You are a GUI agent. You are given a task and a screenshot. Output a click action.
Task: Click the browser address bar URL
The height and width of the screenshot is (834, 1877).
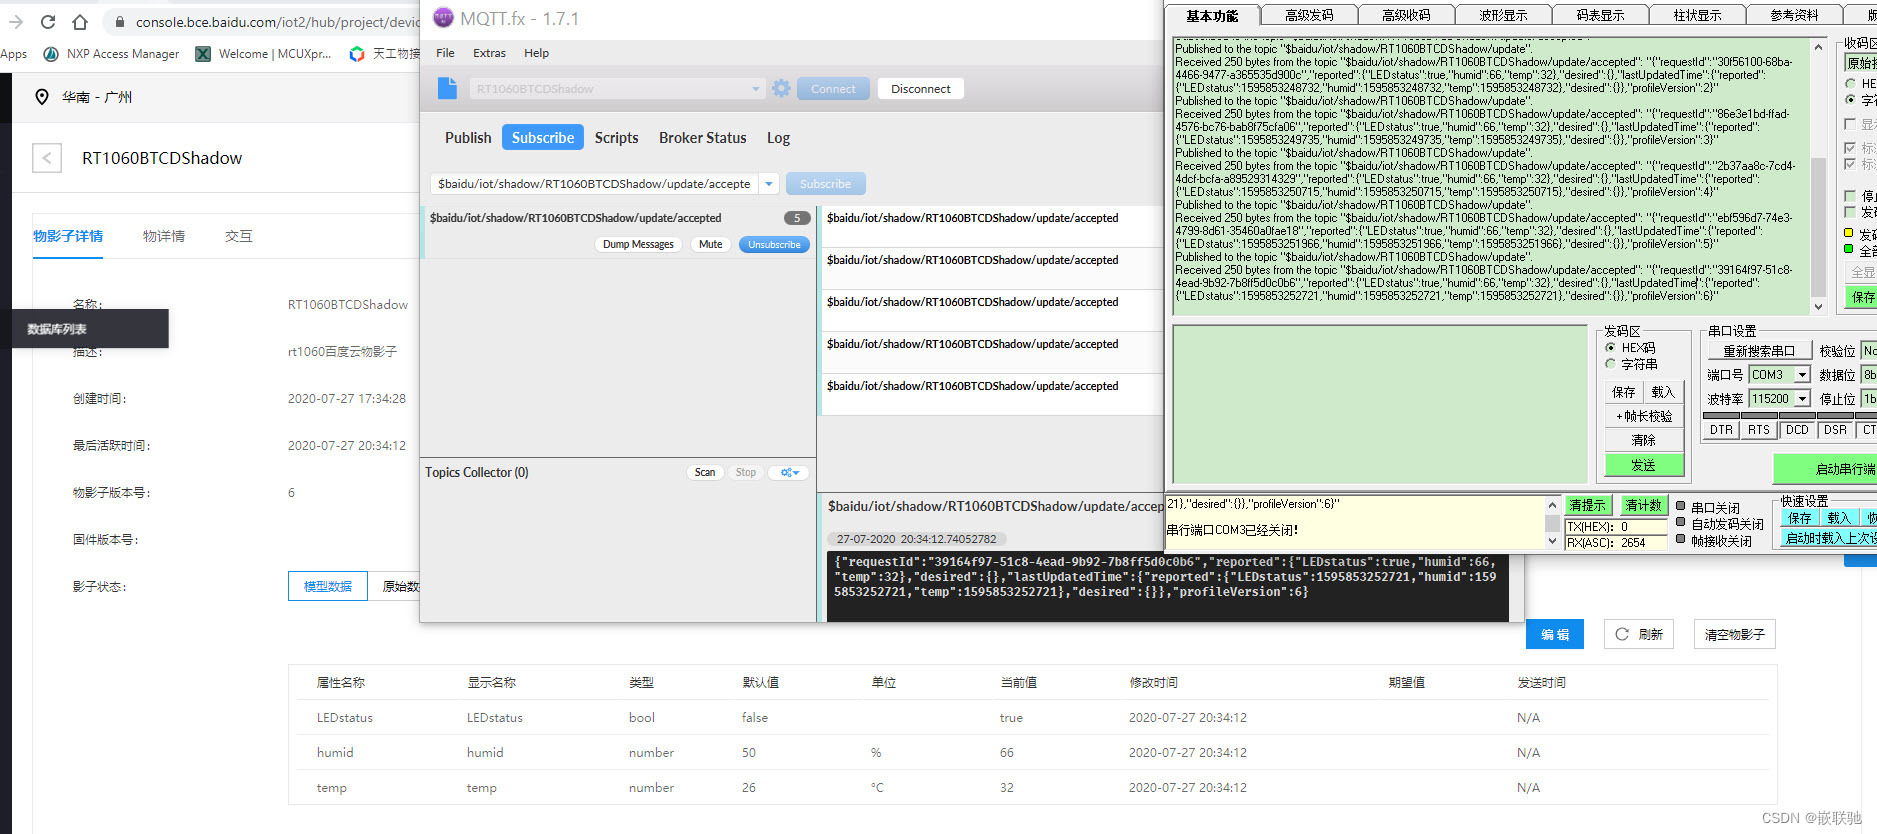(277, 21)
